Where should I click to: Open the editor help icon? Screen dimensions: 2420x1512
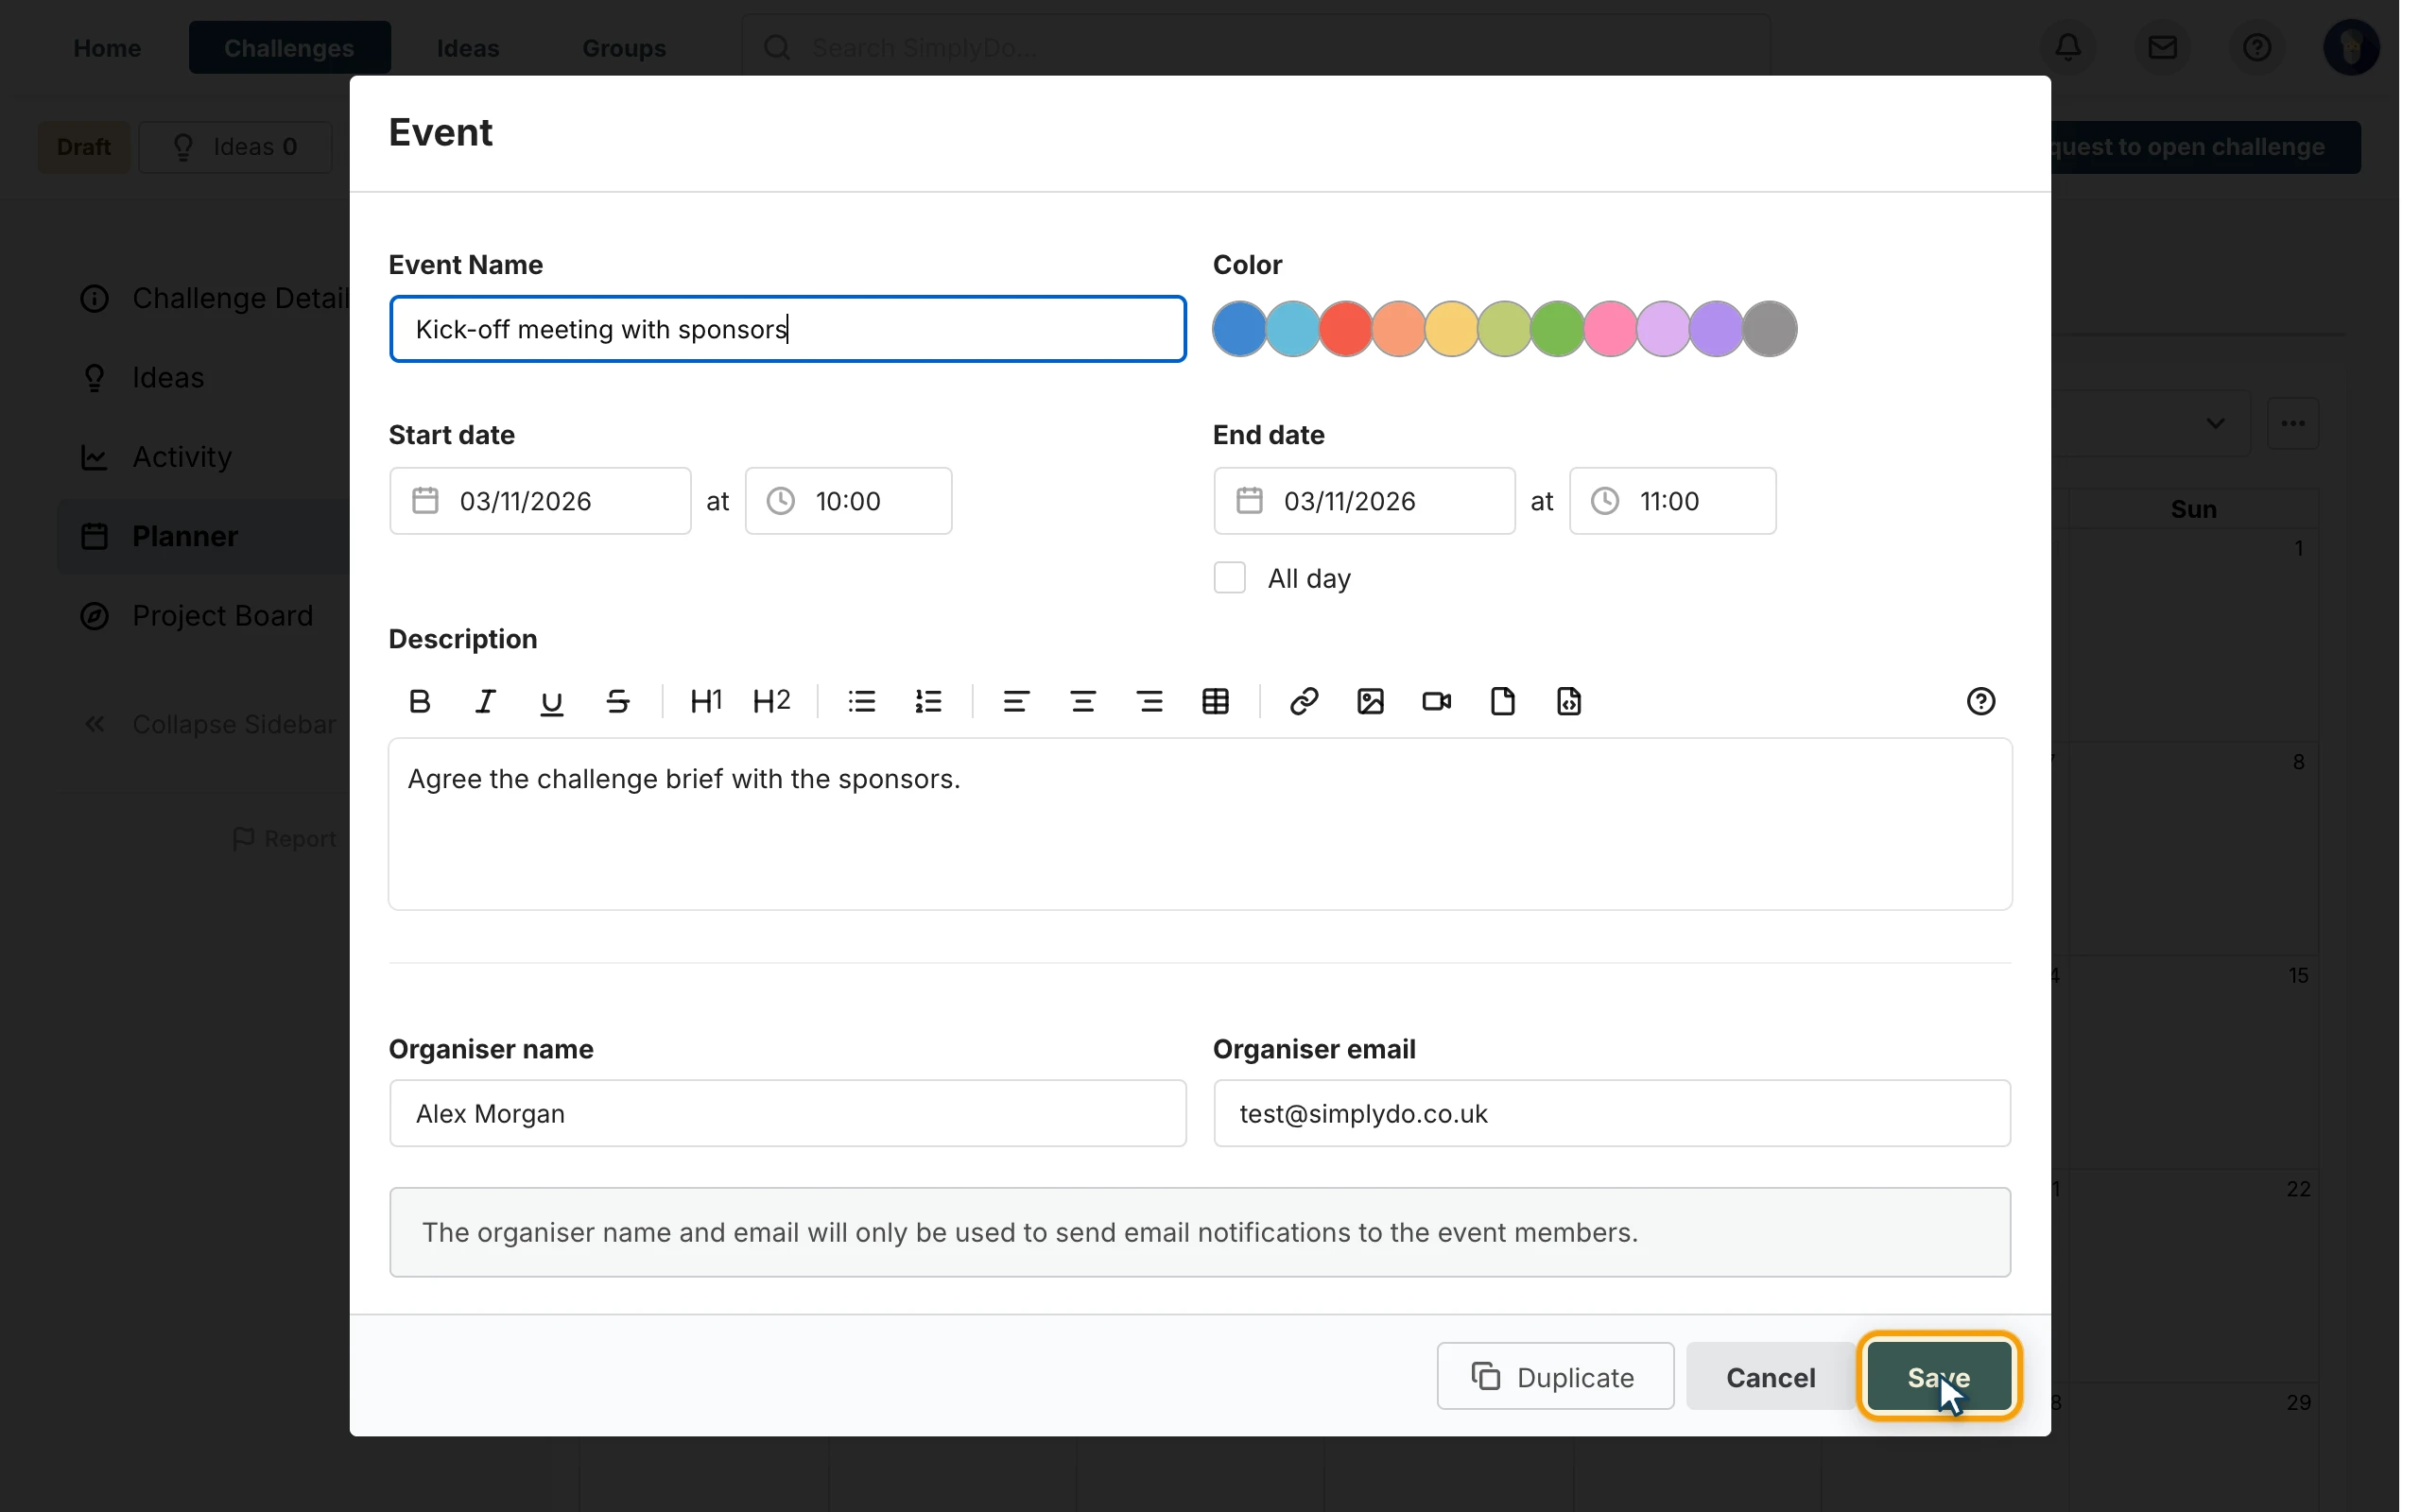pos(1981,702)
